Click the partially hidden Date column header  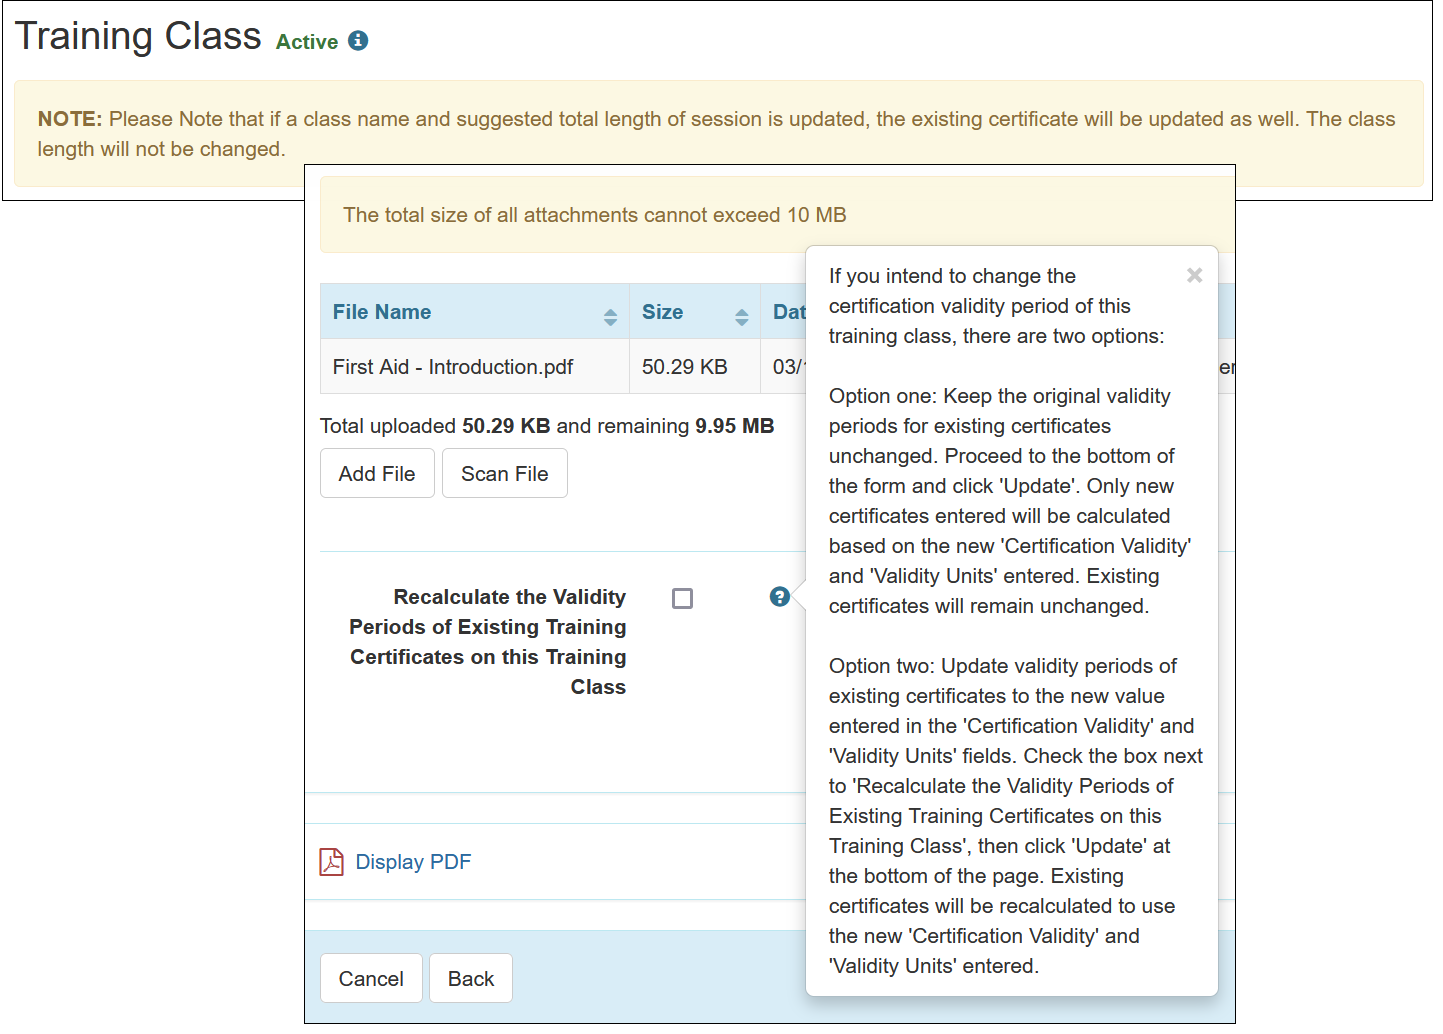pos(787,312)
